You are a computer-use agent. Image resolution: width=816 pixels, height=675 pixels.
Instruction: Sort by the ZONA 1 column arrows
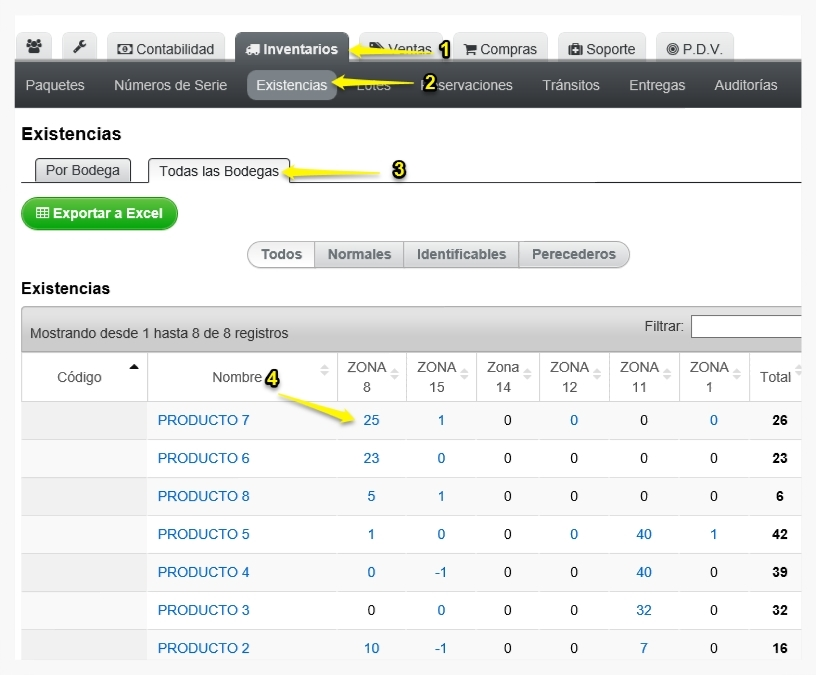736,374
